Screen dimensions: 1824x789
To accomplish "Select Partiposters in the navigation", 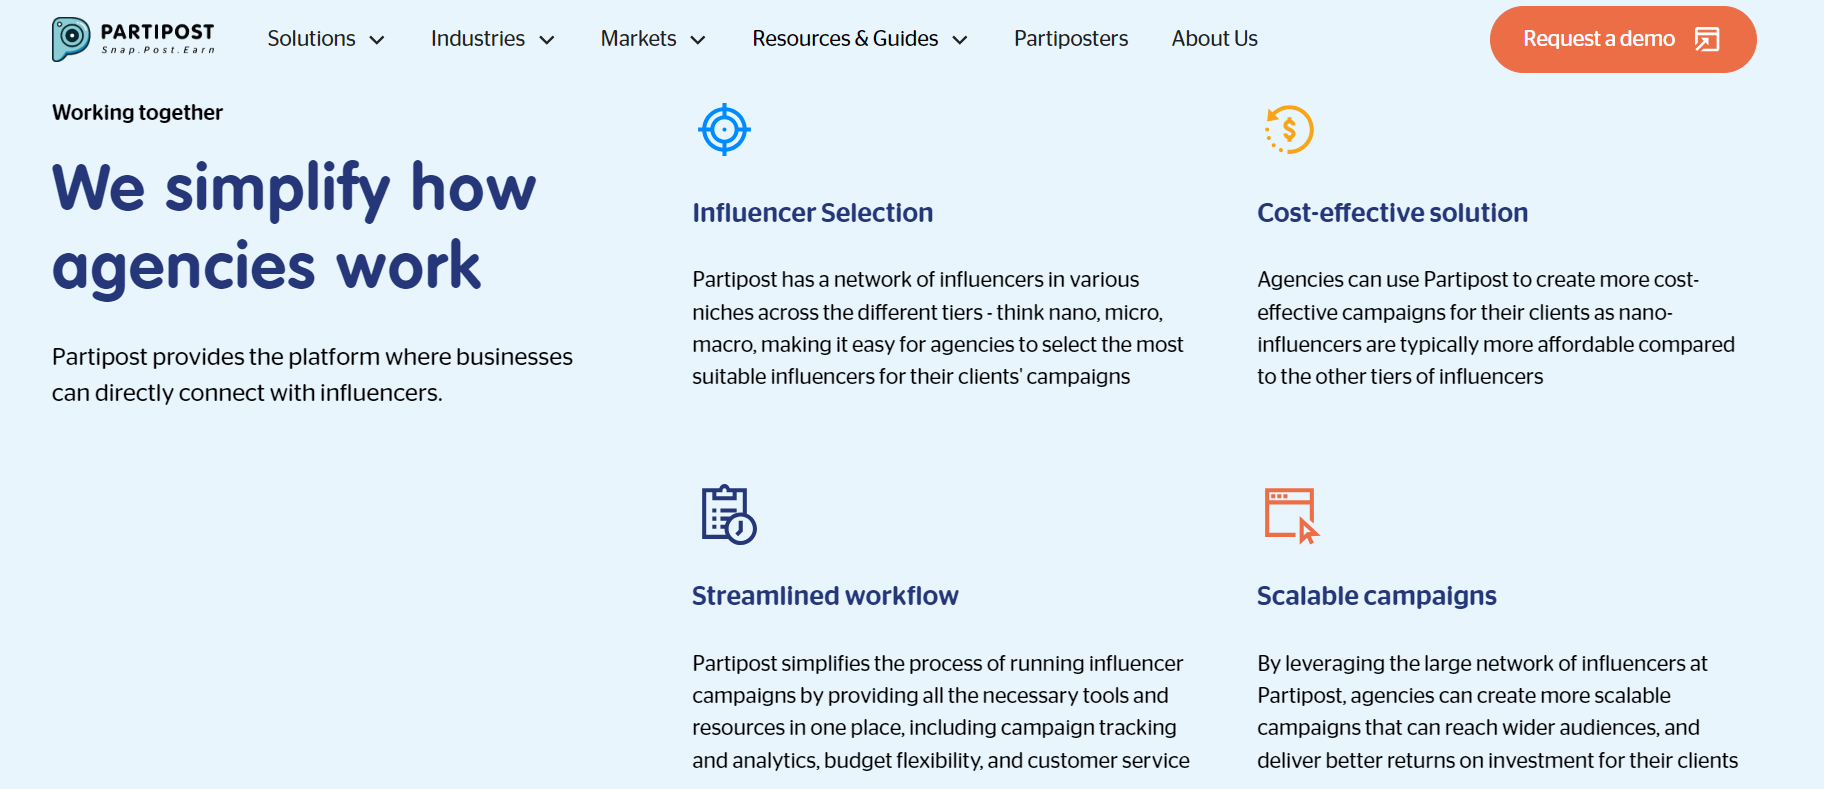I will pos(1070,39).
